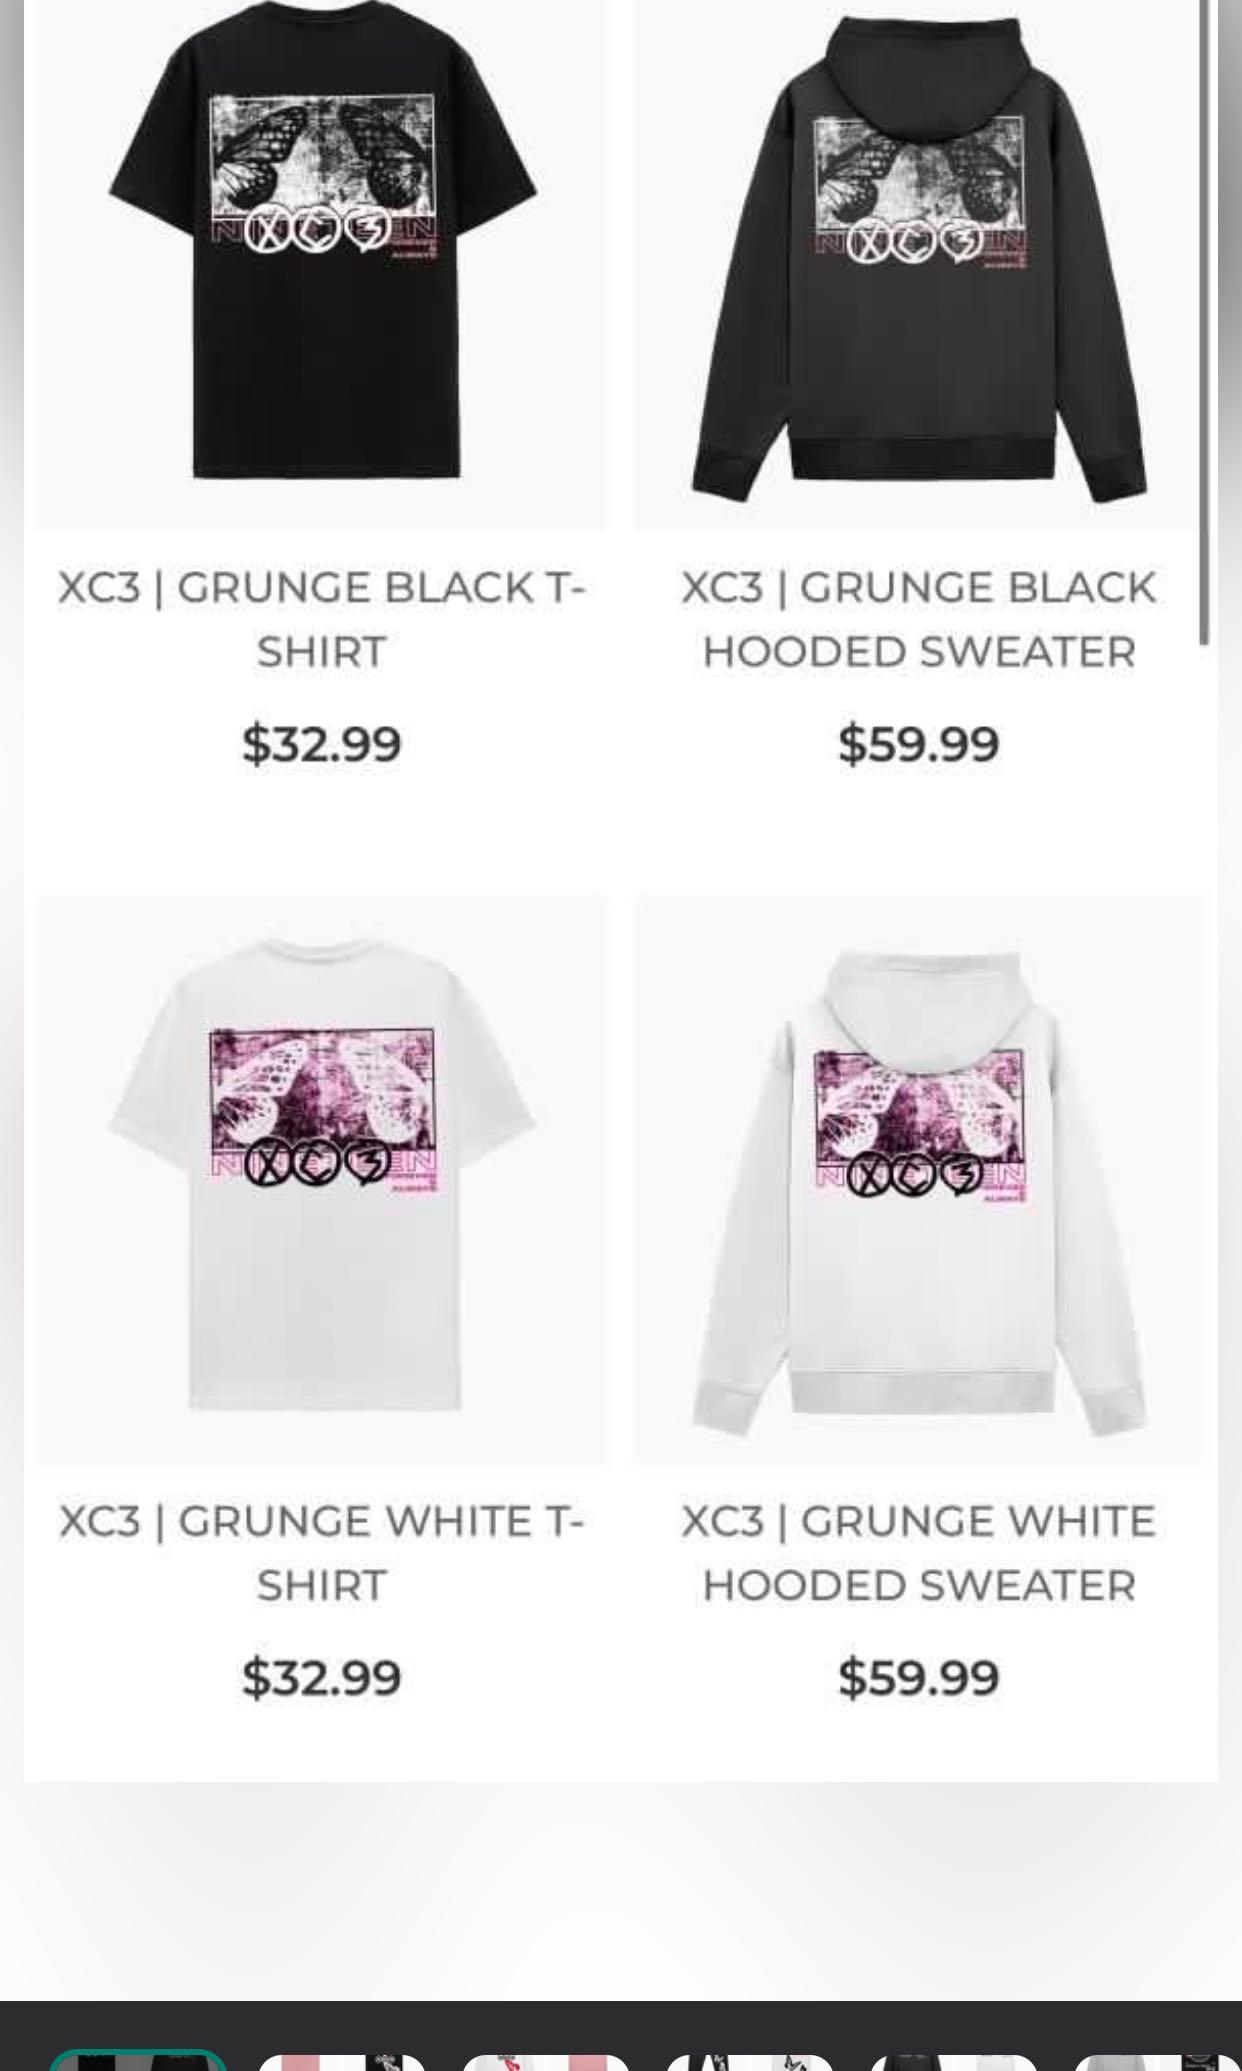
Task: Open the Grunge Black T-Shirt product image
Action: tap(321, 265)
